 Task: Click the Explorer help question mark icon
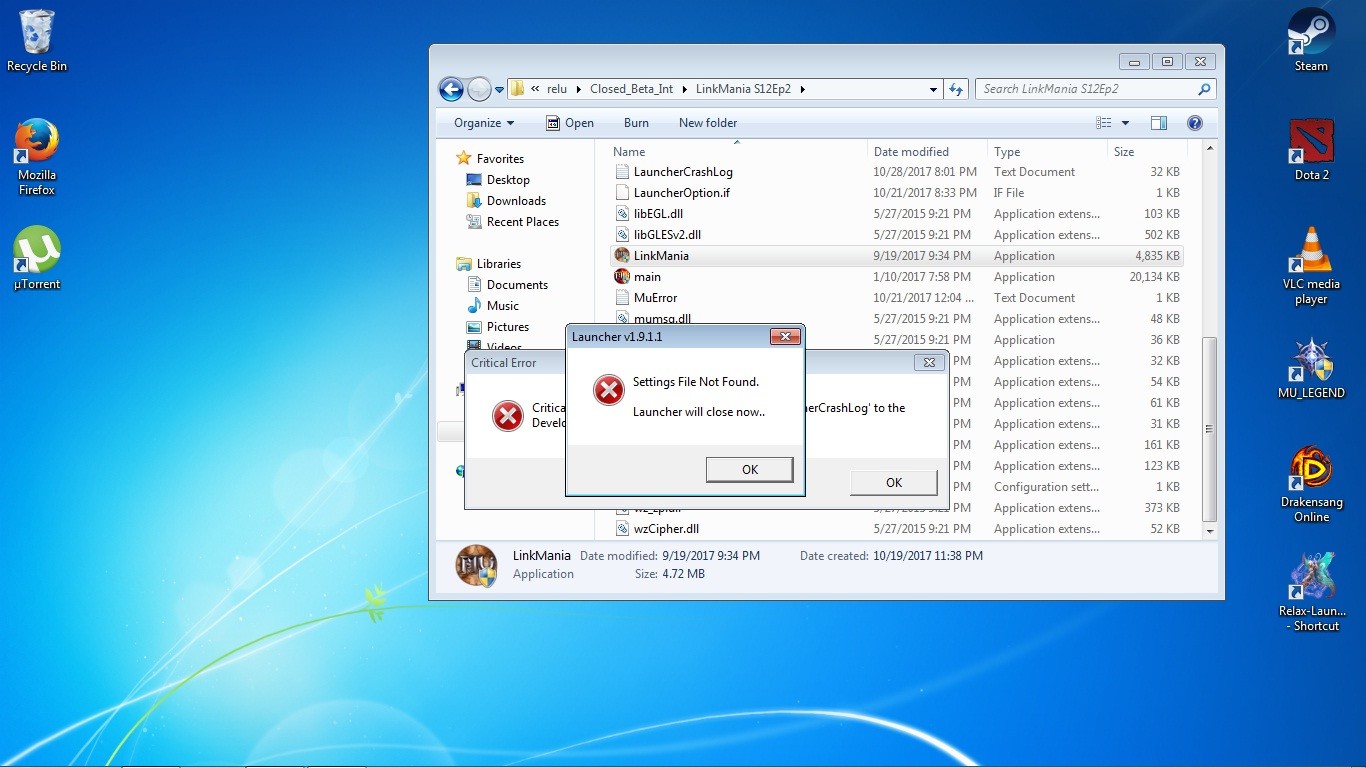[1194, 123]
